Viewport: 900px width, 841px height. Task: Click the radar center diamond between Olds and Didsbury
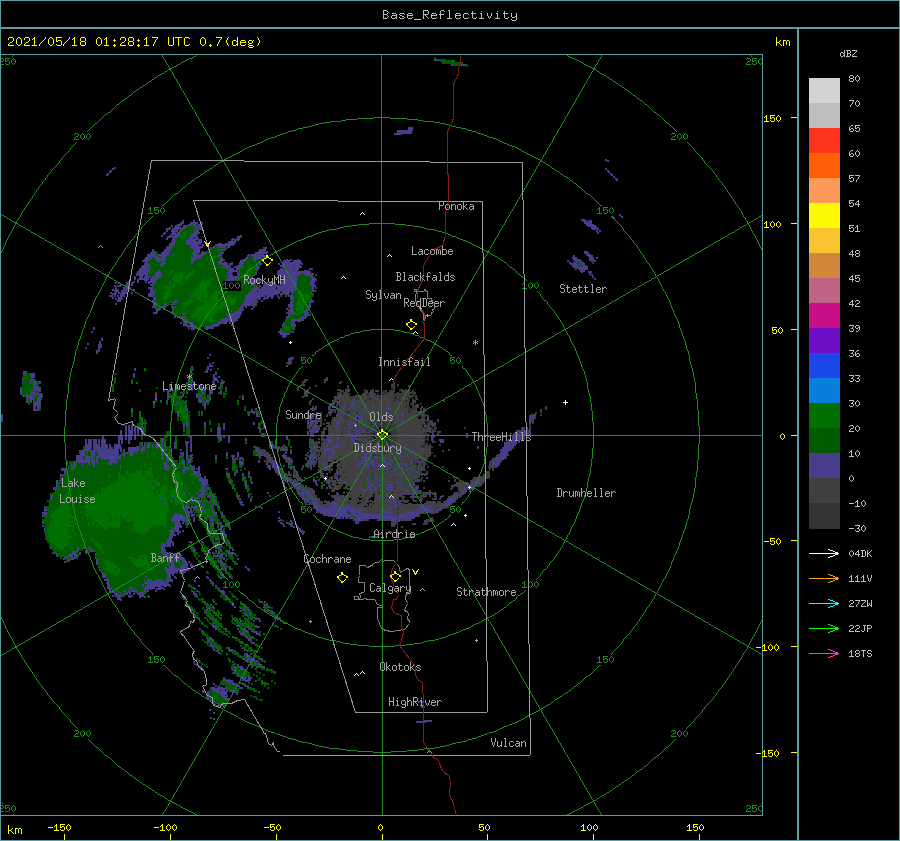tap(382, 435)
